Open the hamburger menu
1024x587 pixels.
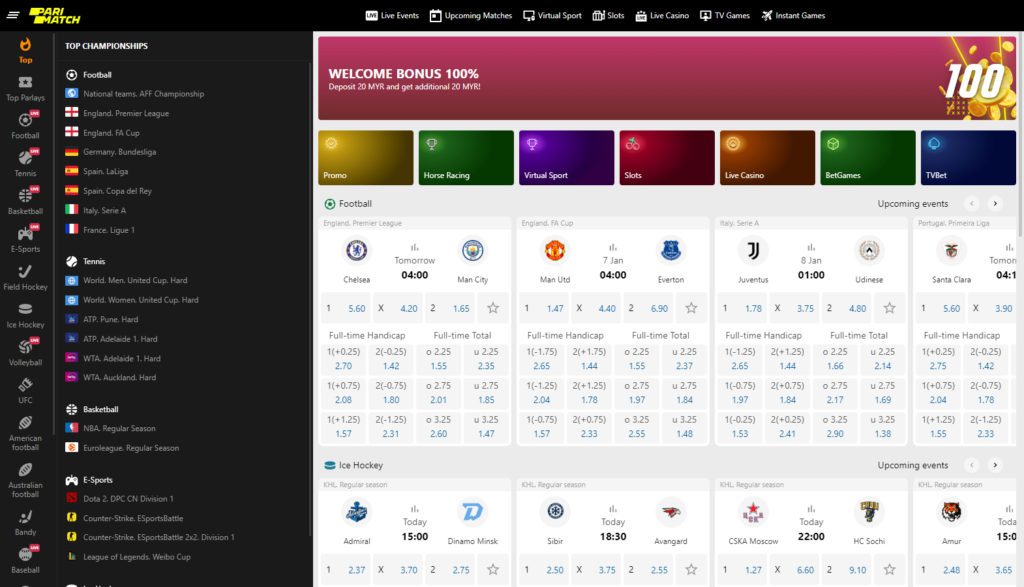[x=12, y=15]
